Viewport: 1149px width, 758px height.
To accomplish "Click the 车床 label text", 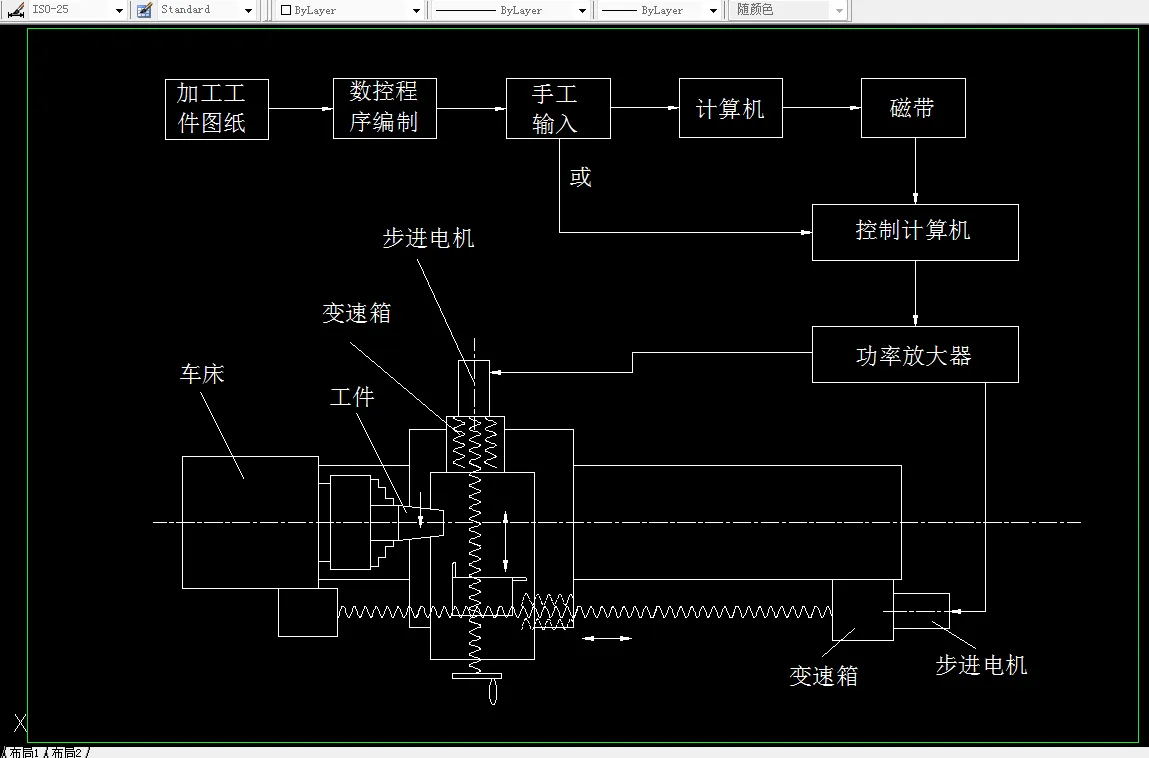I will pyautogui.click(x=200, y=374).
